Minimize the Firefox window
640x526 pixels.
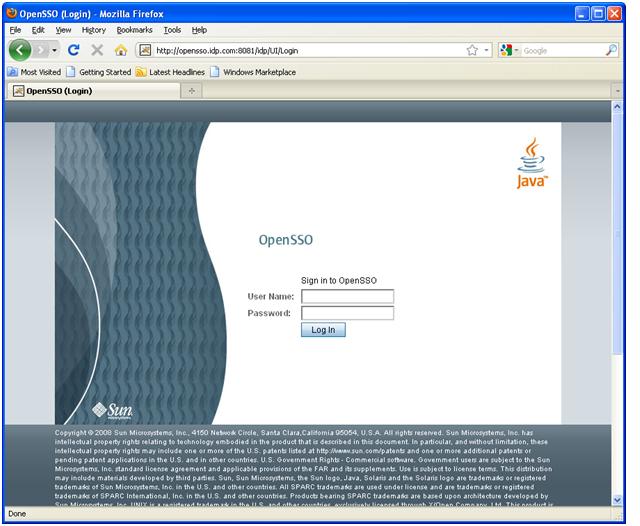coord(582,14)
